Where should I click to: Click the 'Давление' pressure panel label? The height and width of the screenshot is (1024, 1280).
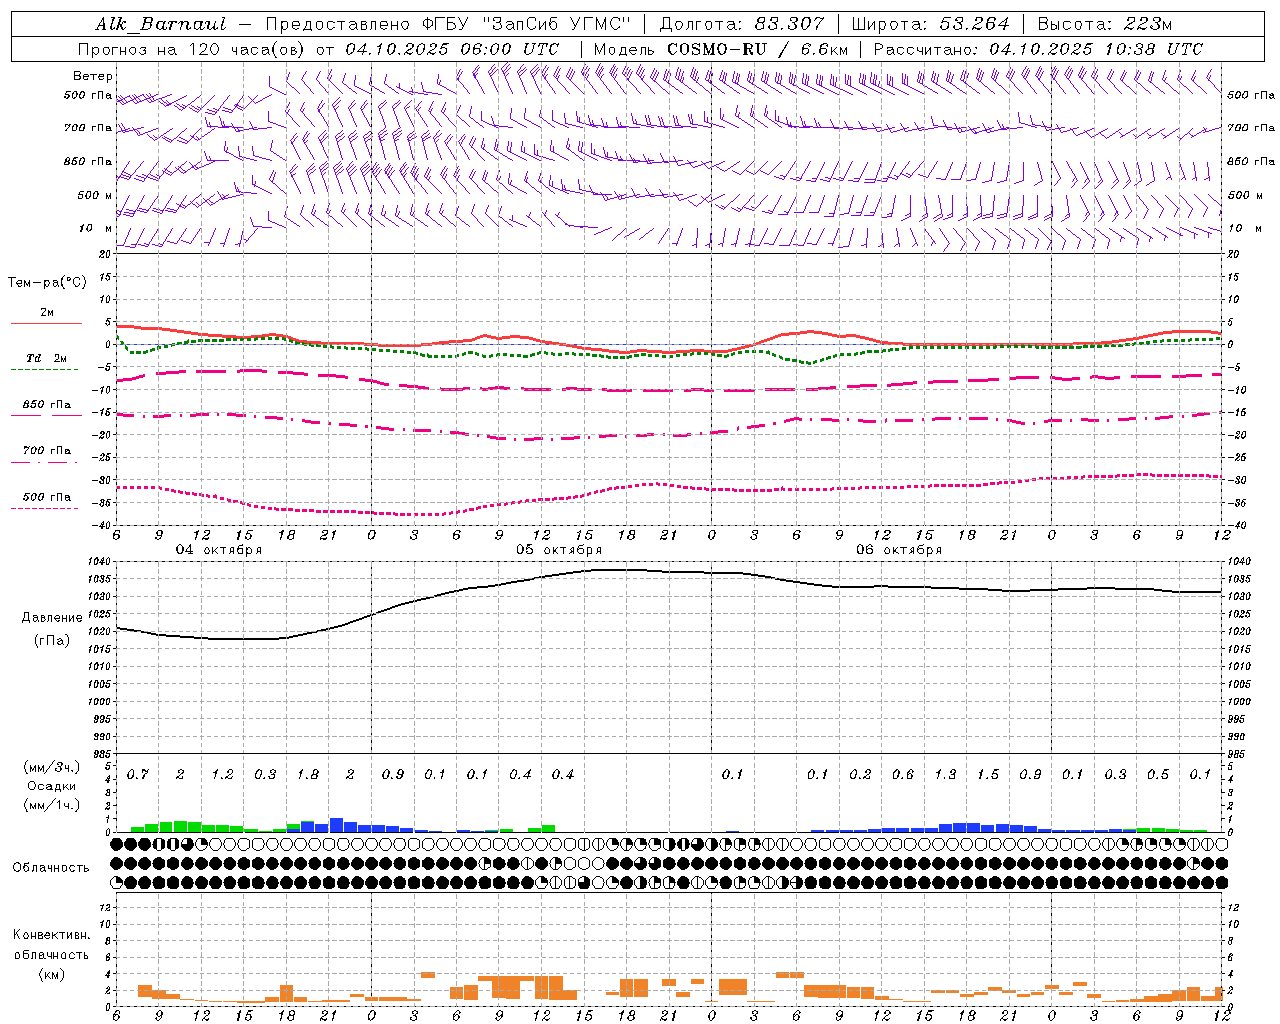coord(51,618)
